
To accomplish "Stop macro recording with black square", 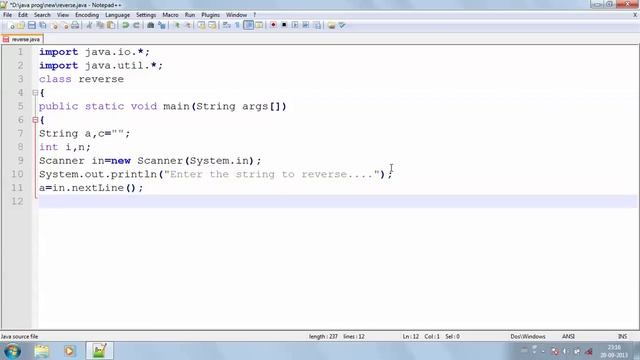I will 284,25.
